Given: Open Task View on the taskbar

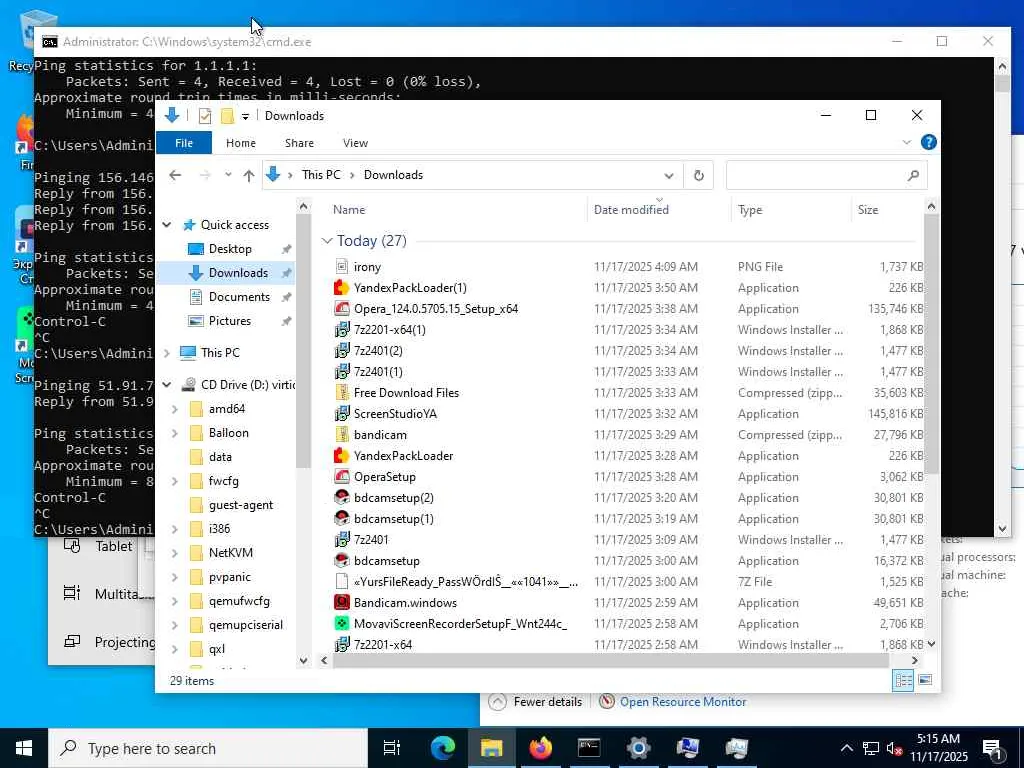Looking at the screenshot, I should tap(391, 748).
